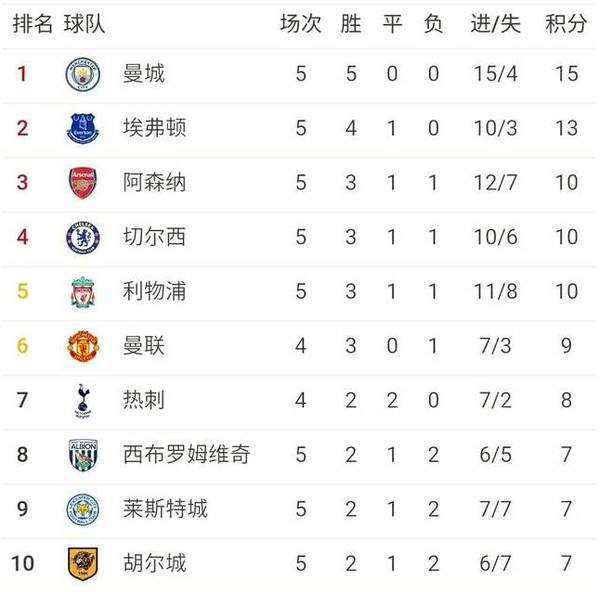The width and height of the screenshot is (600, 592).
Task: Open the 莱斯特城 team name link
Action: tap(165, 508)
